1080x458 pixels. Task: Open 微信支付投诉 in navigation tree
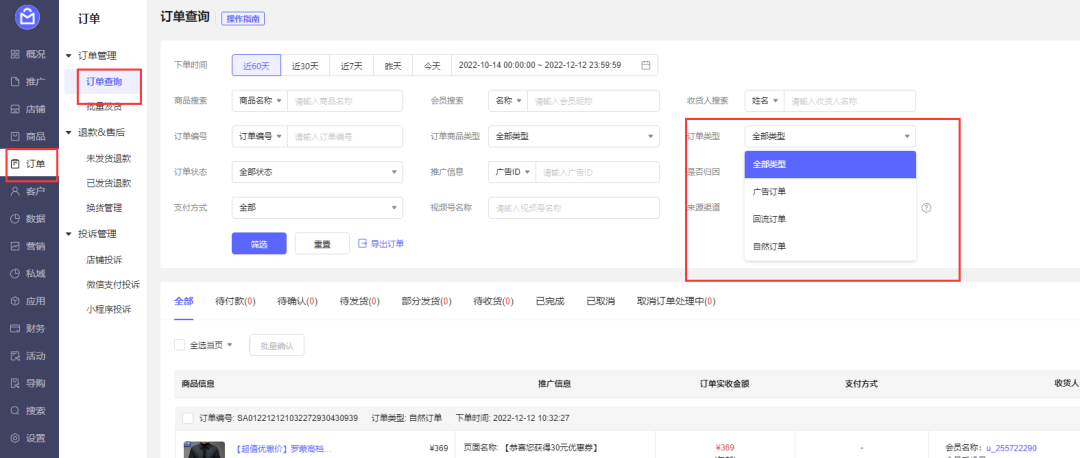pos(113,284)
